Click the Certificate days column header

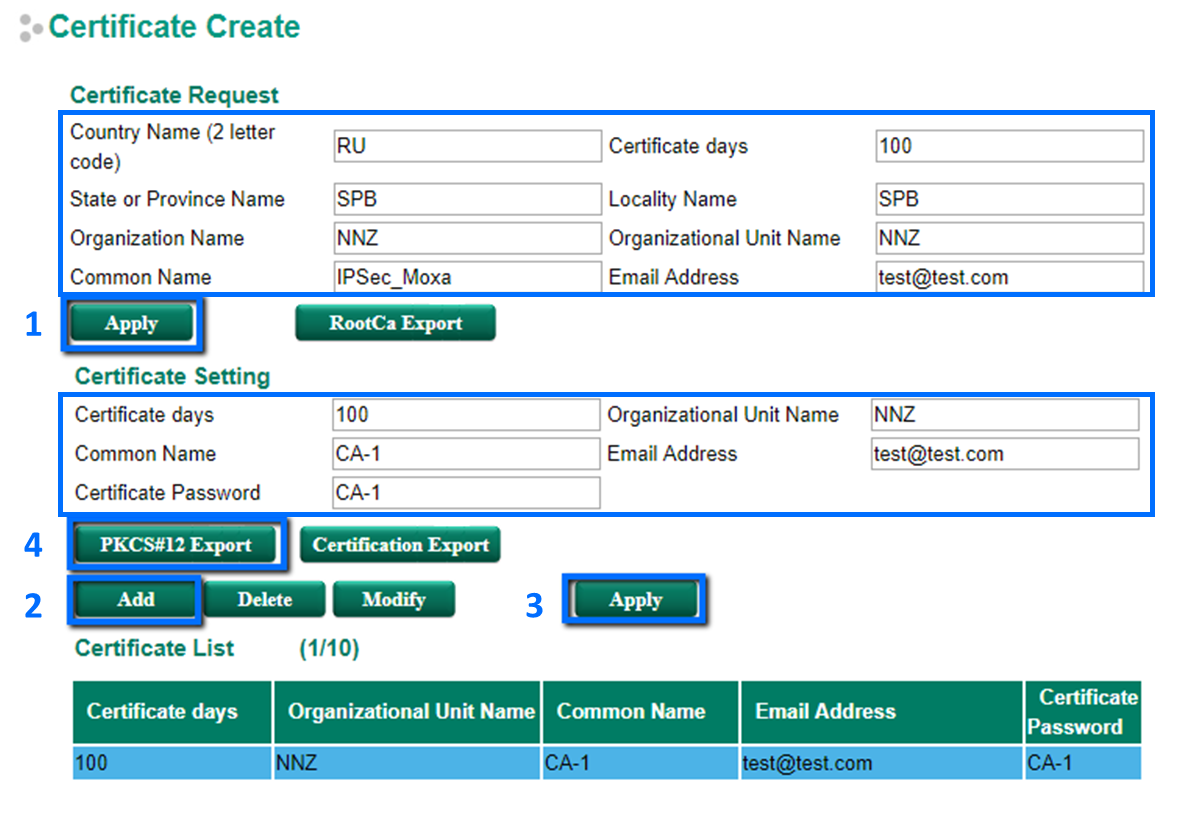click(162, 712)
